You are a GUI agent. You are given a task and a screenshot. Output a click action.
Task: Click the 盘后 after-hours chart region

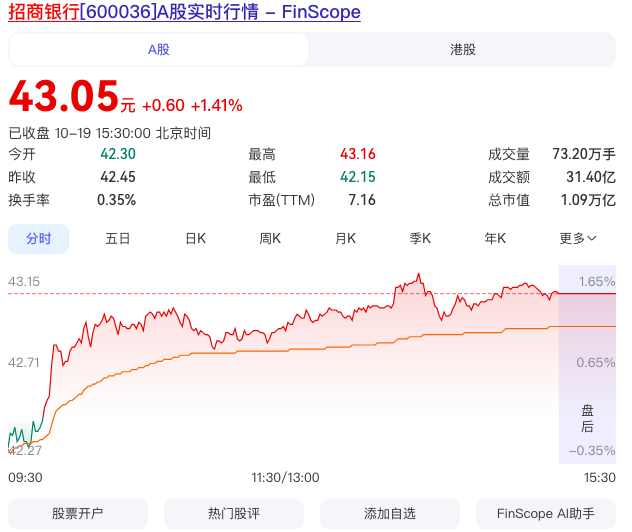point(587,364)
